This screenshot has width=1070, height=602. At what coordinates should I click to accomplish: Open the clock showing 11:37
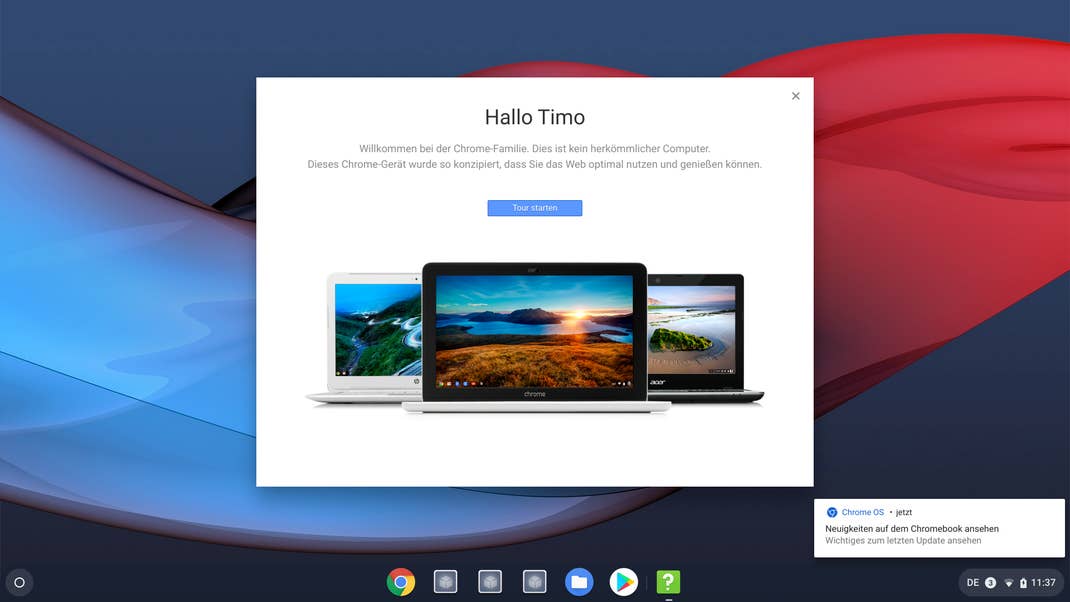point(1043,583)
